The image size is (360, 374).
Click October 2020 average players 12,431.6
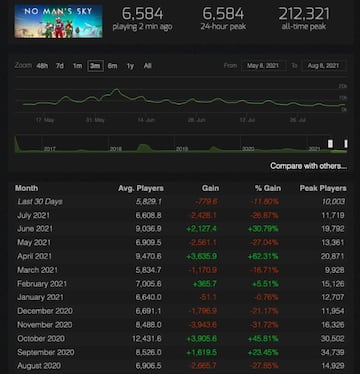pyautogui.click(x=147, y=338)
